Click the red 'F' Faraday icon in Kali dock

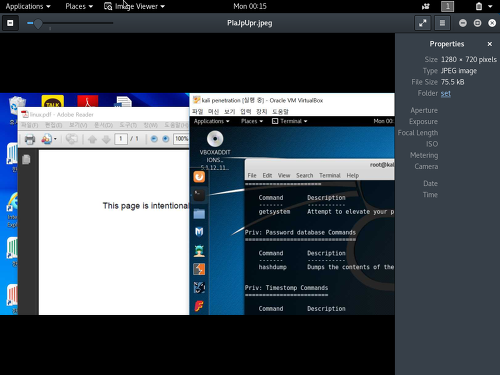tap(199, 306)
